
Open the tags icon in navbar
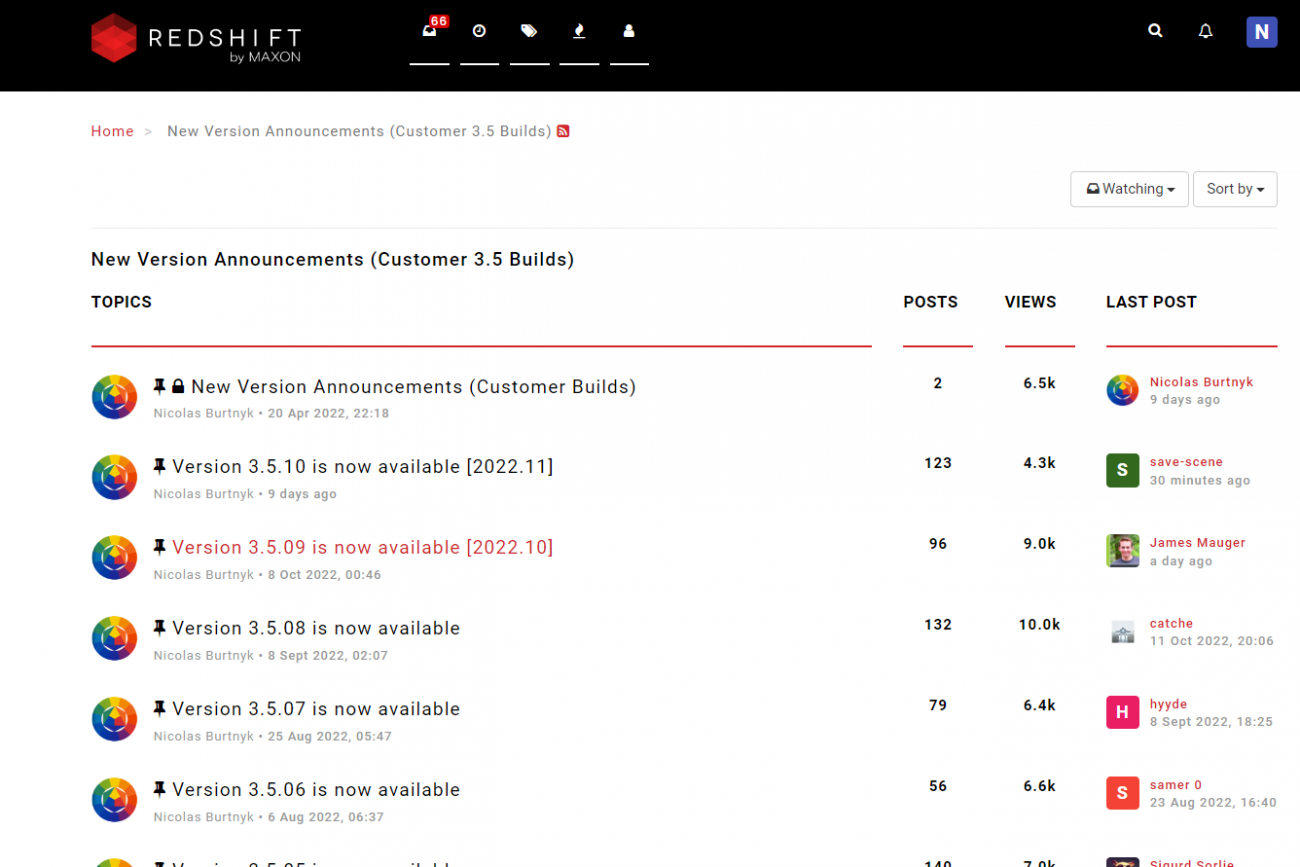[529, 32]
